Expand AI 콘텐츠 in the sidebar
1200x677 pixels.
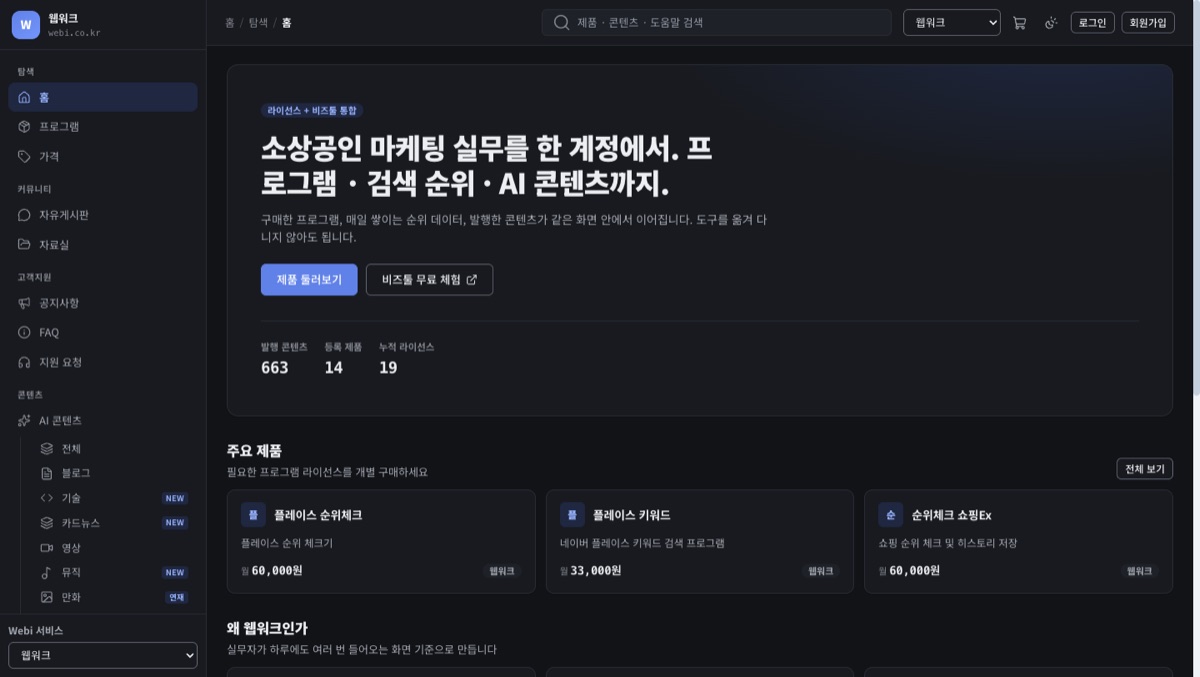click(103, 421)
